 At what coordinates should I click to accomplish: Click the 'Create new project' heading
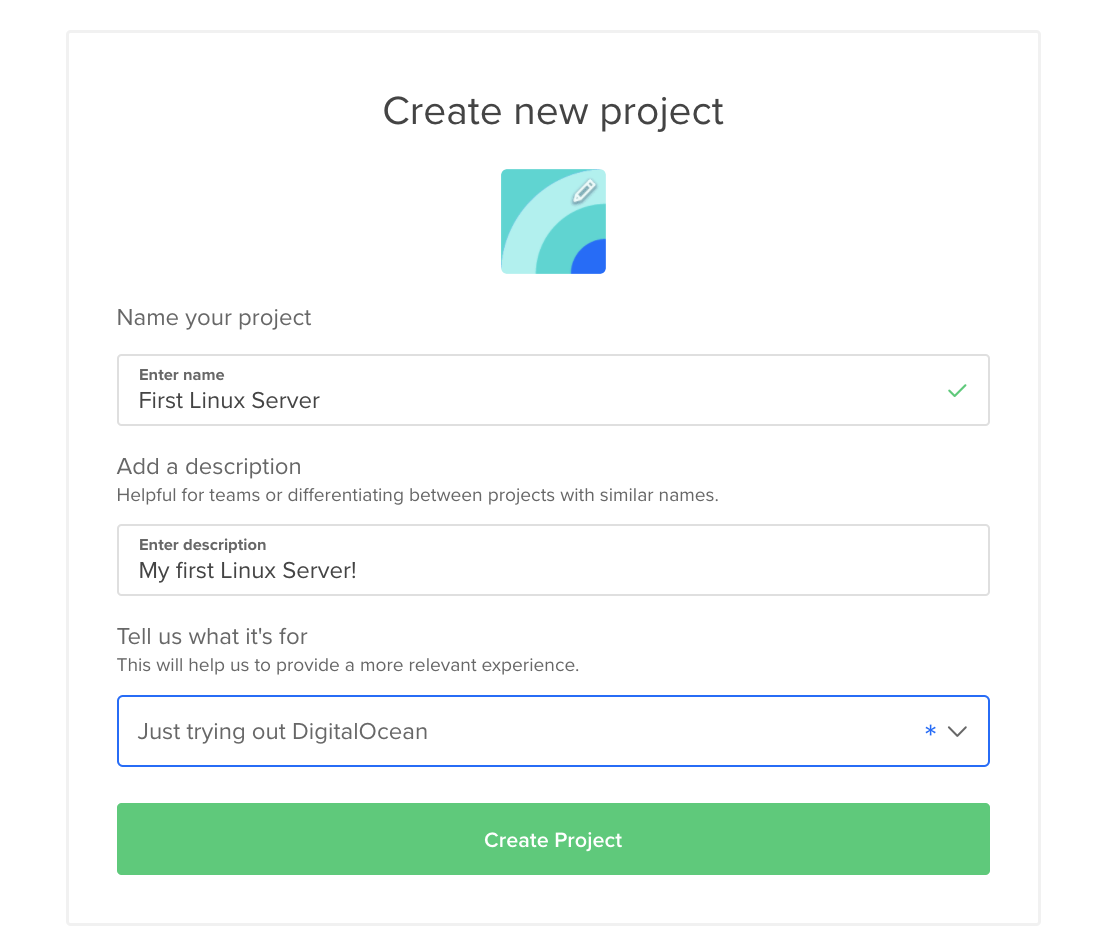click(553, 110)
